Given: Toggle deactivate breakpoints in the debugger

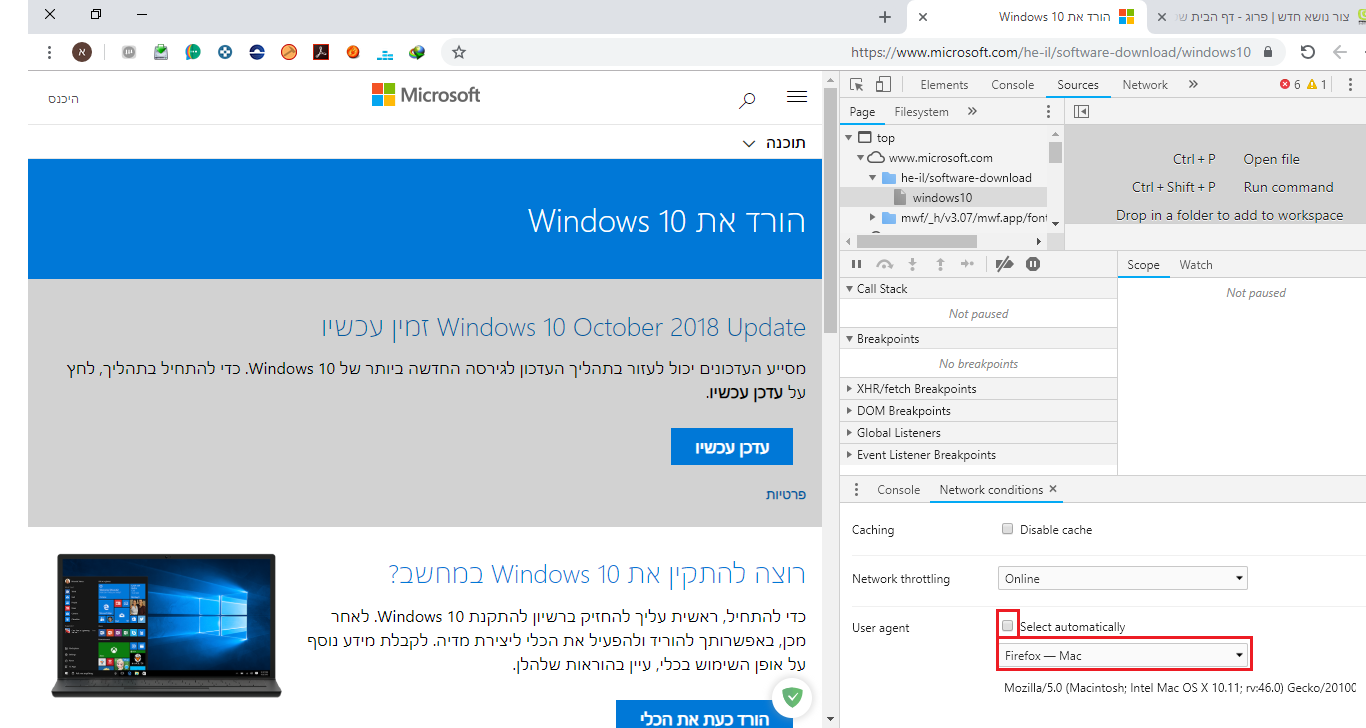Looking at the screenshot, I should pyautogui.click(x=1005, y=264).
